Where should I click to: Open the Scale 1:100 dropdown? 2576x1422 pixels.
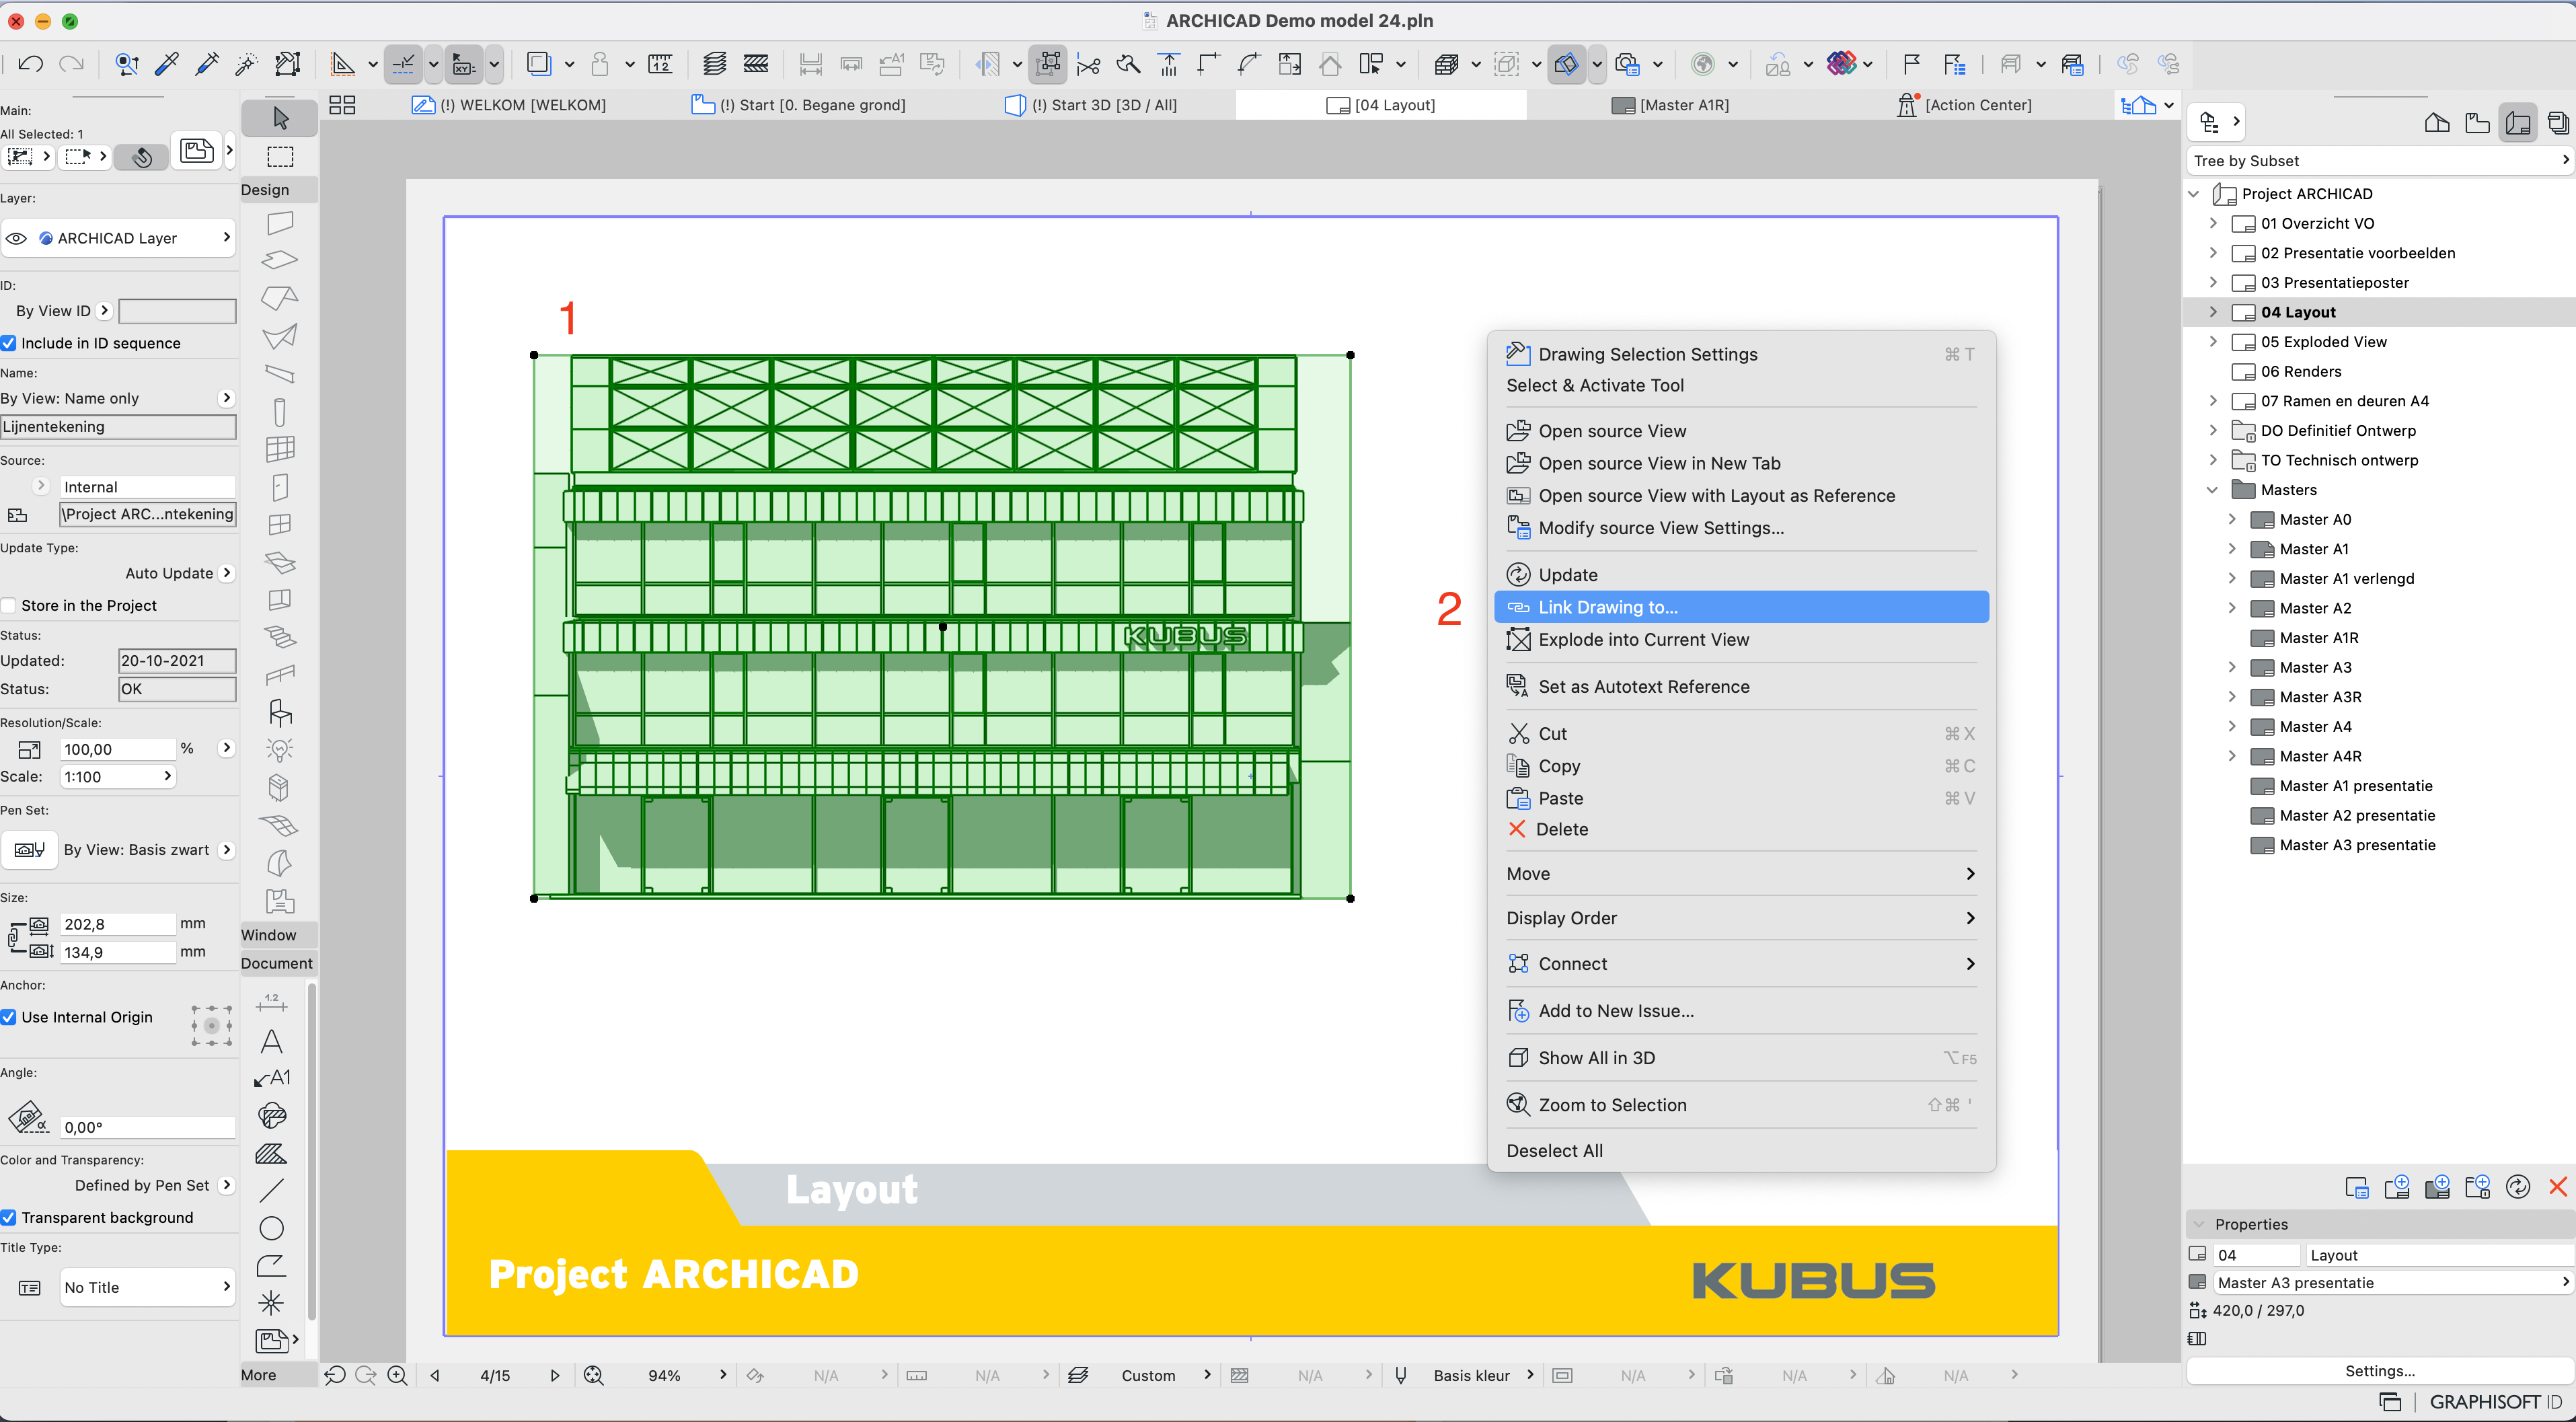118,776
